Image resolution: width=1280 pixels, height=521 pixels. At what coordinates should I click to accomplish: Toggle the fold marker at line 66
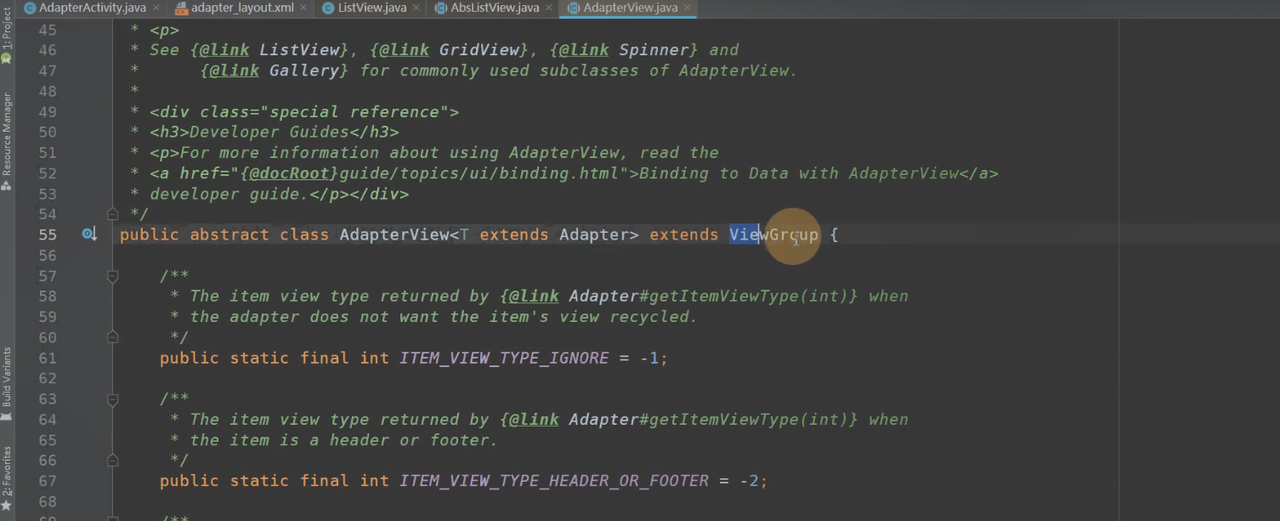click(x=112, y=461)
